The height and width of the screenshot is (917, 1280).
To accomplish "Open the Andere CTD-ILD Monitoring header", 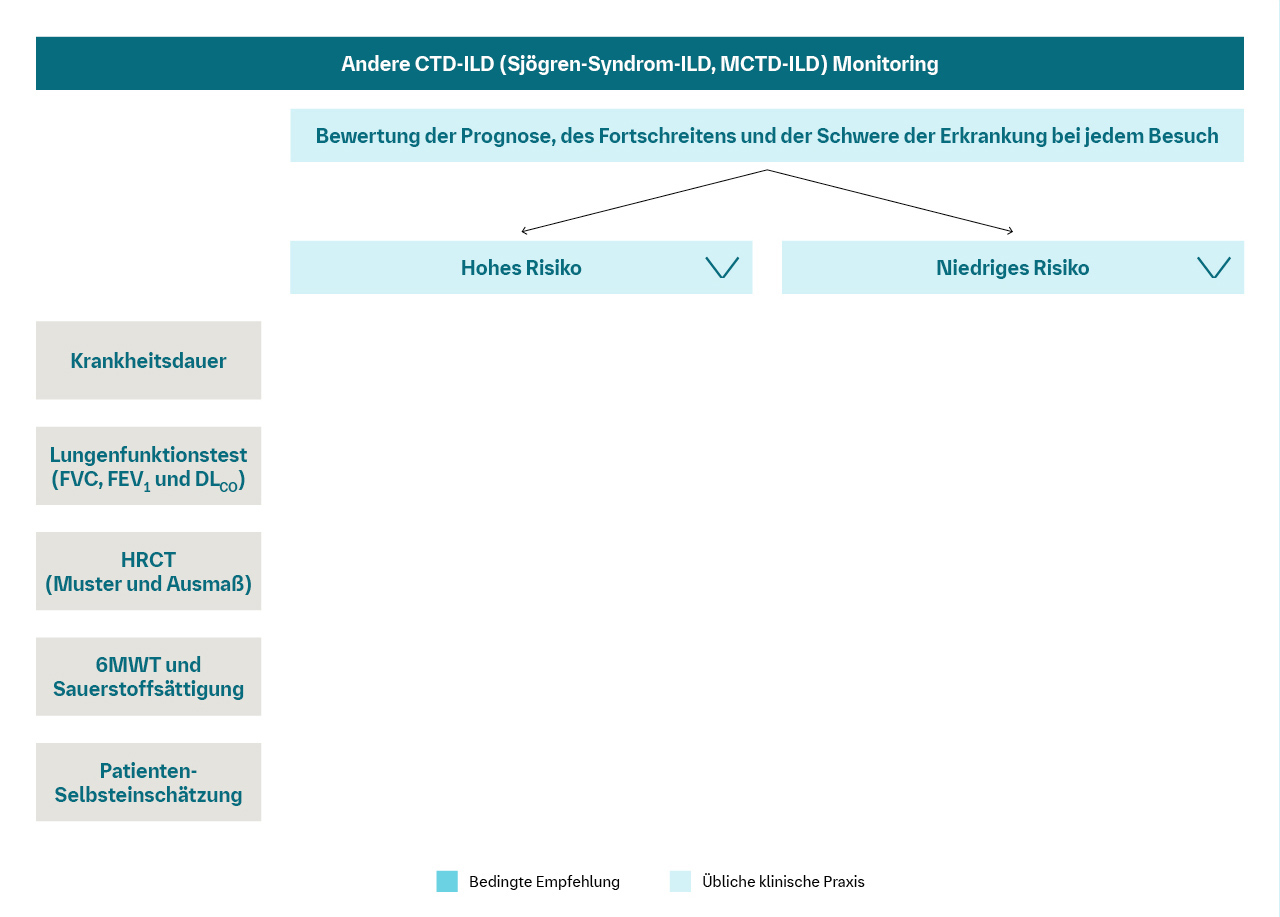I will pos(639,63).
